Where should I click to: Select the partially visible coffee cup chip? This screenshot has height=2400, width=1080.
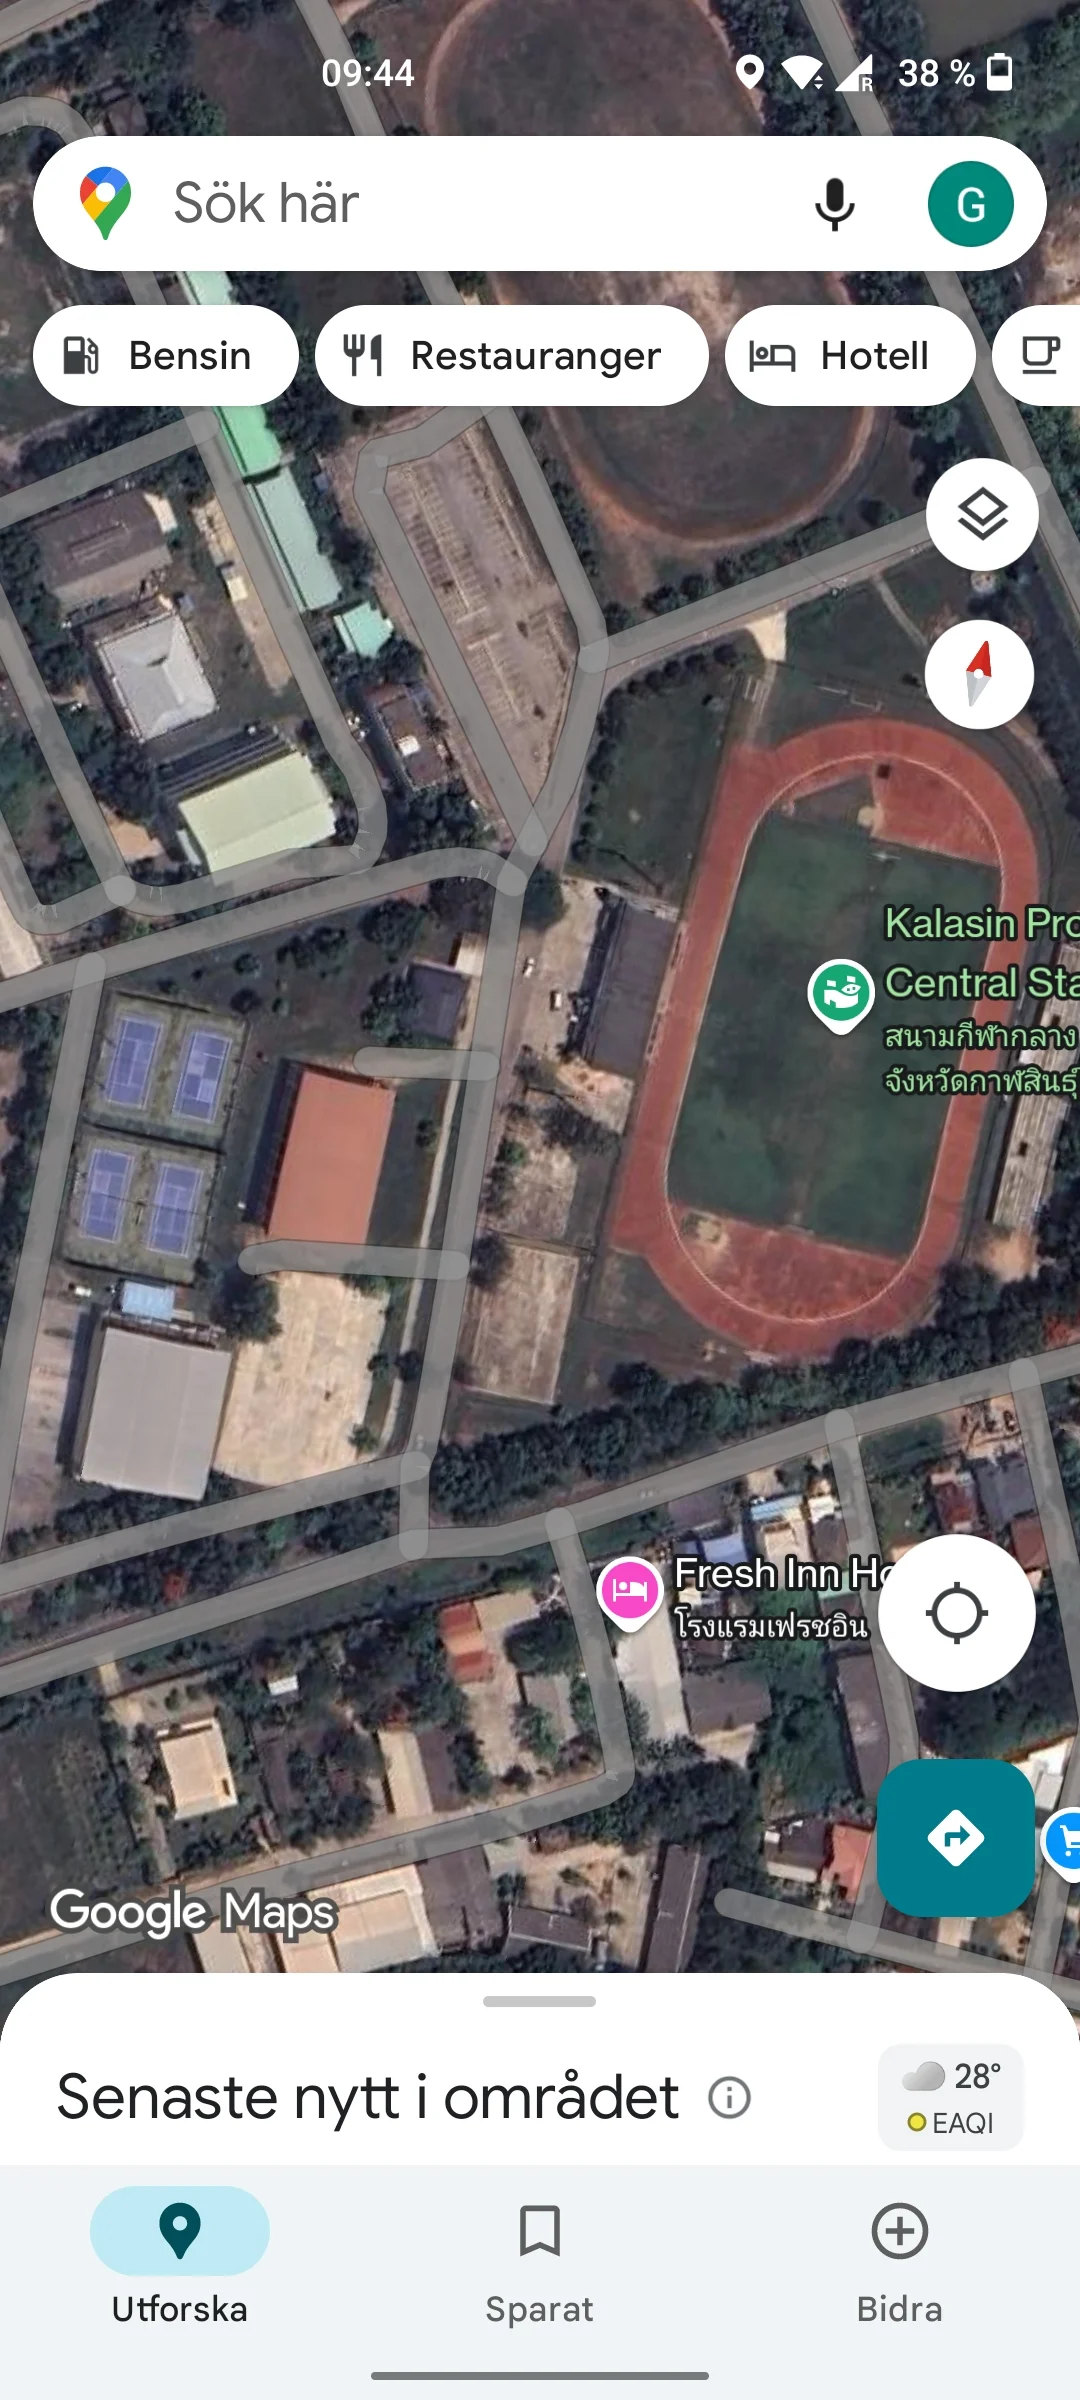click(1037, 356)
